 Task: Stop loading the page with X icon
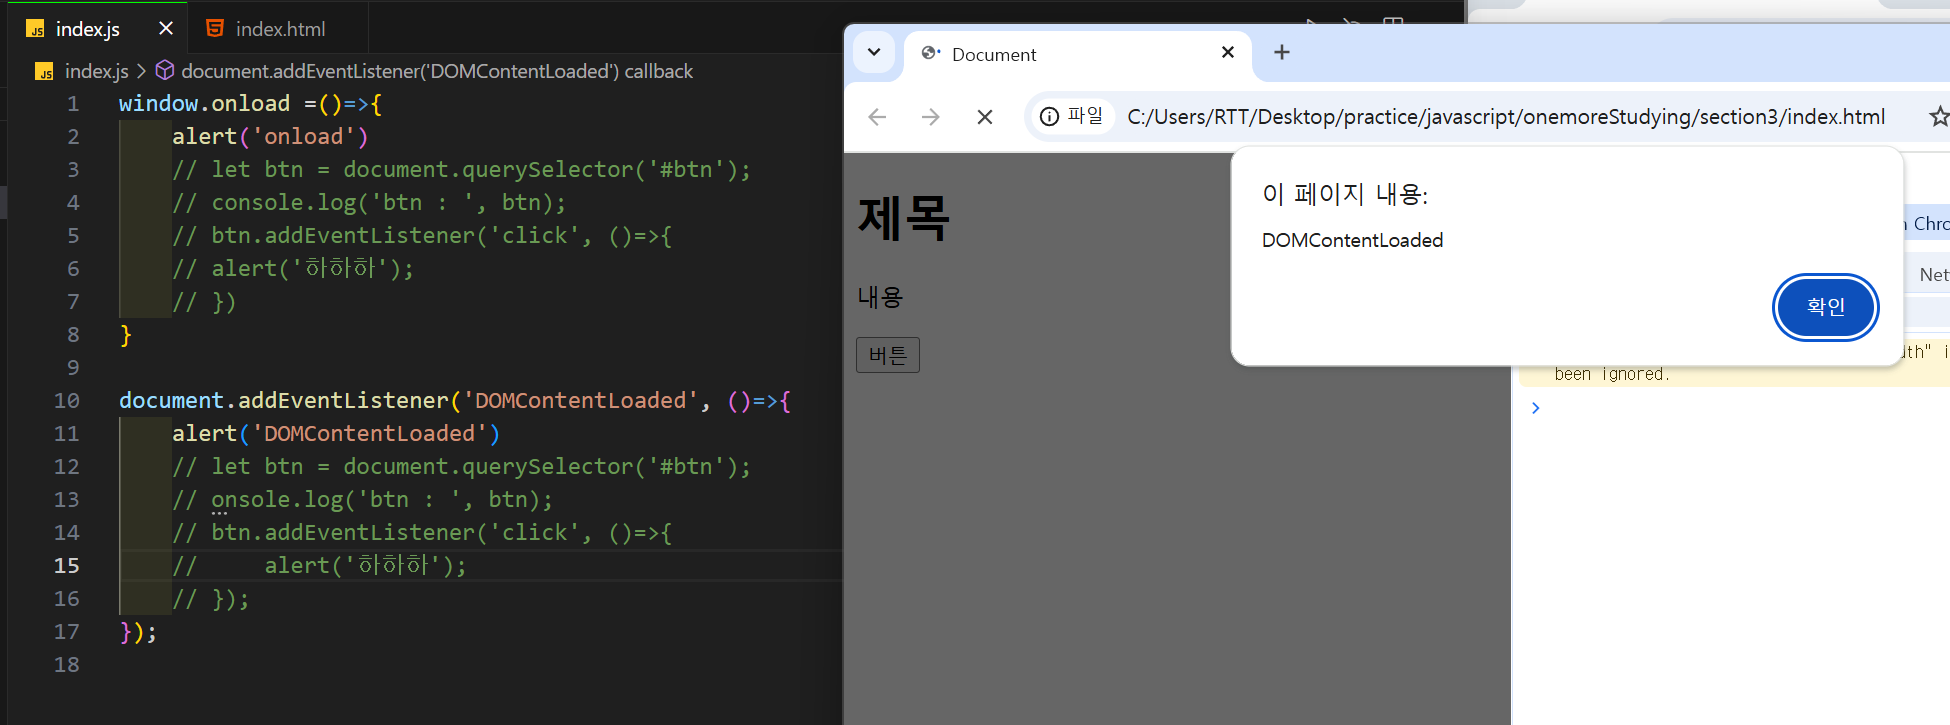point(985,117)
